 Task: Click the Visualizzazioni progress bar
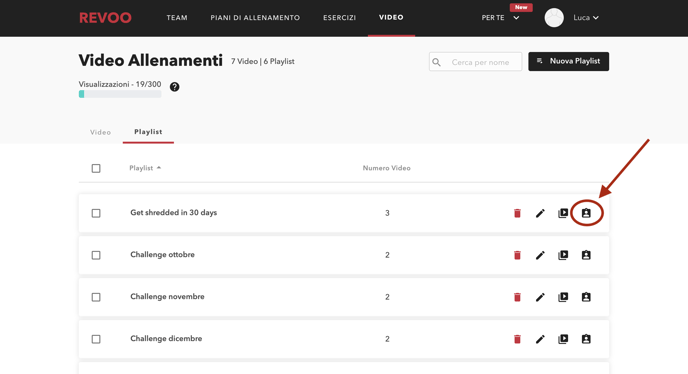[120, 94]
